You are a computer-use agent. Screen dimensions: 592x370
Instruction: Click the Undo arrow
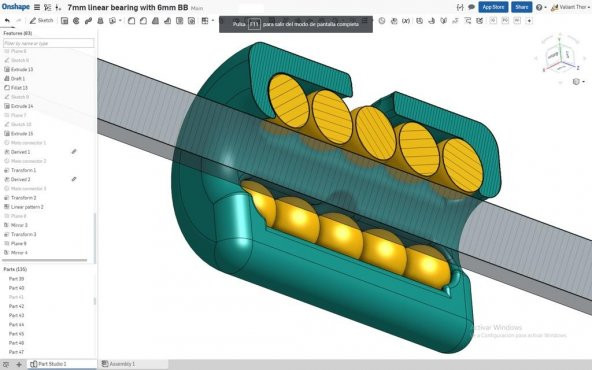(x=7, y=20)
